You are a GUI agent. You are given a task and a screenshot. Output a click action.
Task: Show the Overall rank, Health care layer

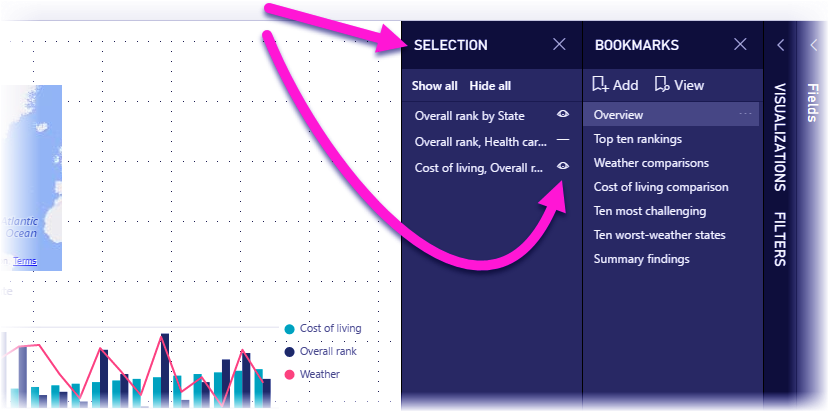563,141
